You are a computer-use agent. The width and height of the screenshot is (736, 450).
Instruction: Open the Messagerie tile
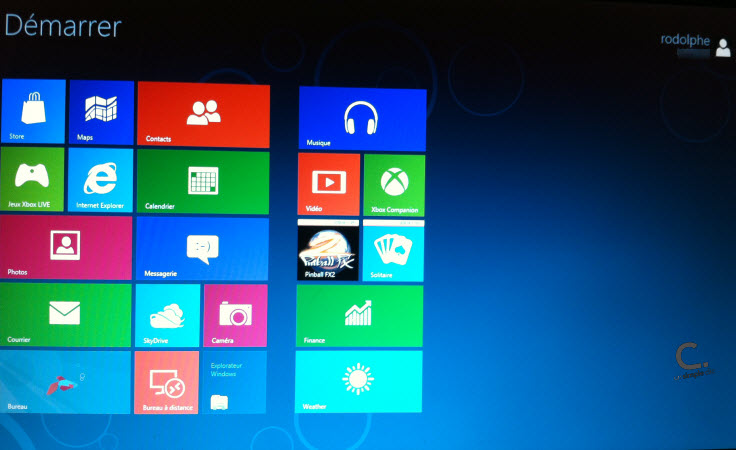click(x=202, y=249)
